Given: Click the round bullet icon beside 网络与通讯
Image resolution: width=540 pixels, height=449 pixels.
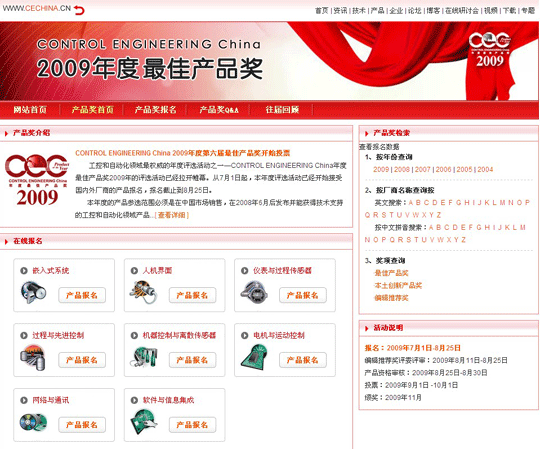Looking at the screenshot, I should pyautogui.click(x=24, y=400).
